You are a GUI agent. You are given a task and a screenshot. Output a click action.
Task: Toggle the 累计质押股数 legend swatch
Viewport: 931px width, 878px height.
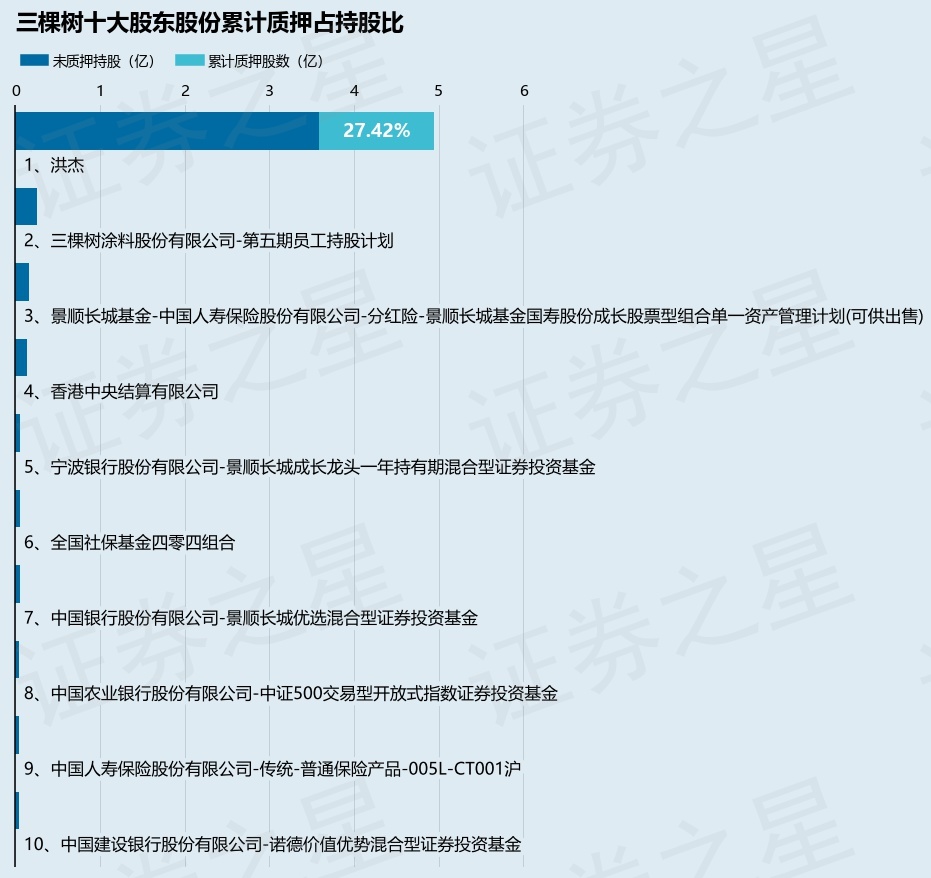pos(189,61)
